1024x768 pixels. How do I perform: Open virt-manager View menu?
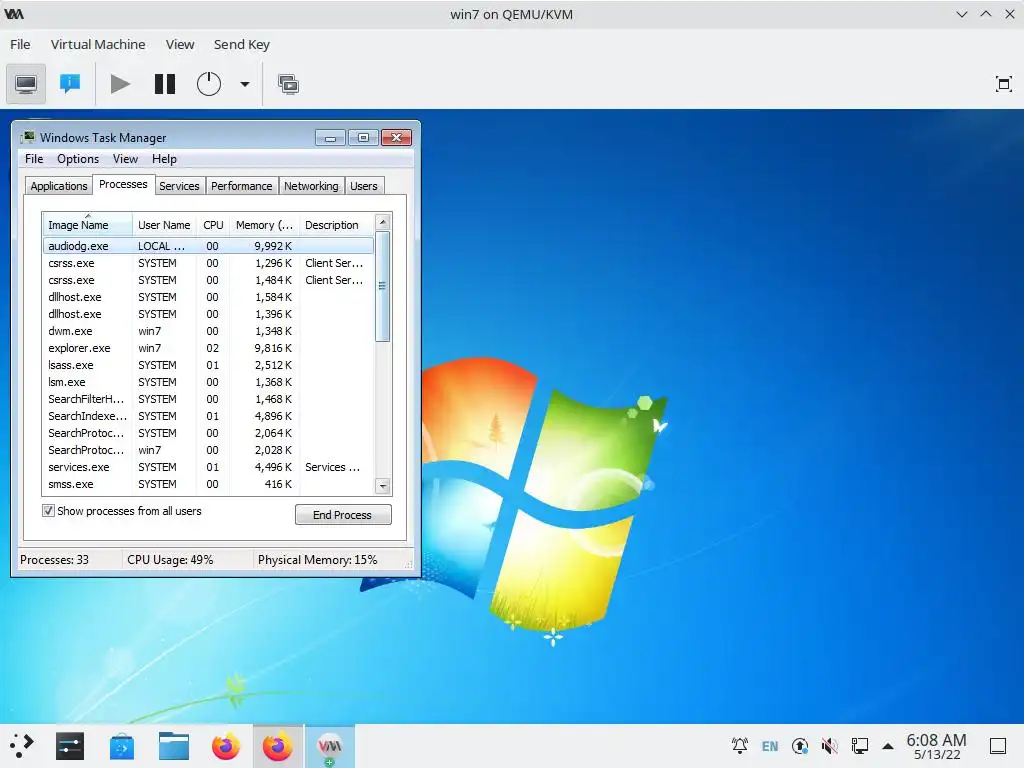pyautogui.click(x=180, y=44)
